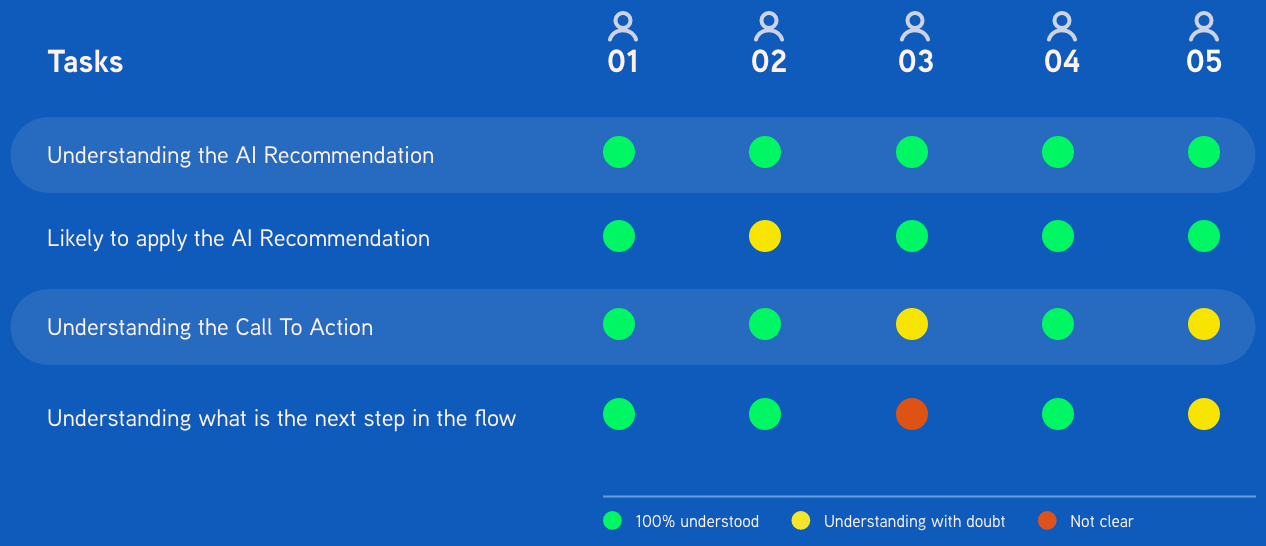The width and height of the screenshot is (1266, 546).
Task: Select the red dot for user 03 next step
Action: [912, 414]
